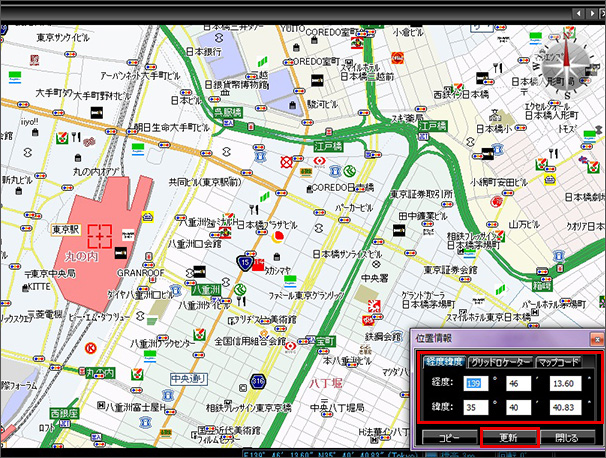606x458 pixels.
Task: Click the post office symbol beside 東京中央局
Action: (27, 274)
